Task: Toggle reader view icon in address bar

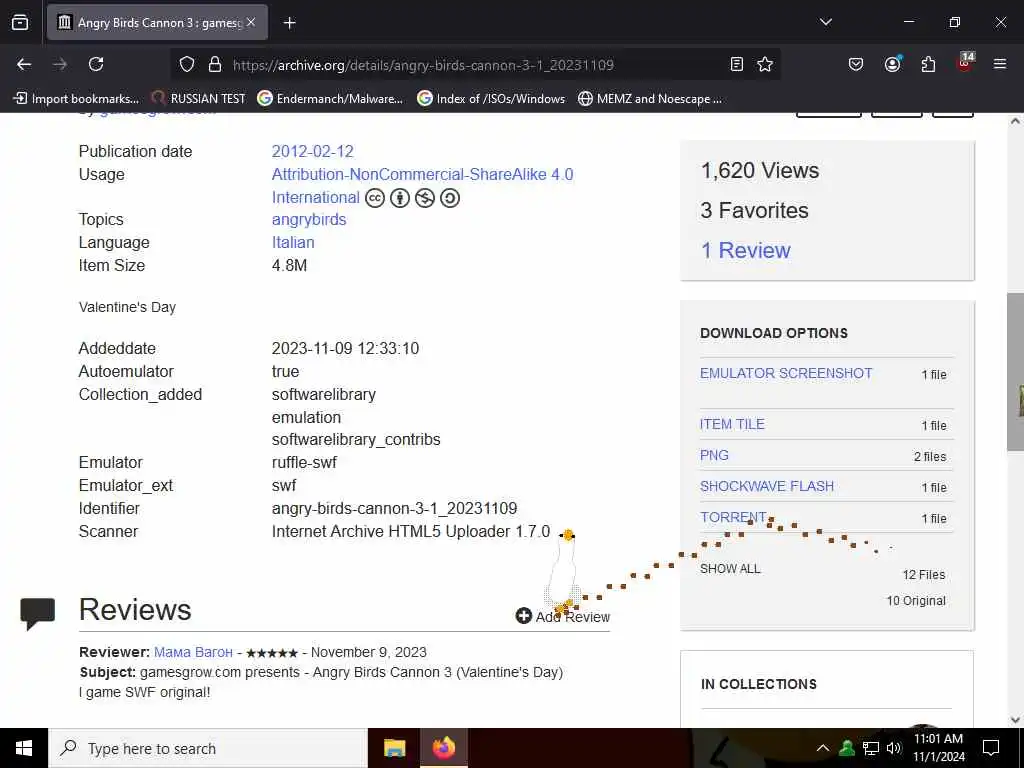Action: (737, 64)
